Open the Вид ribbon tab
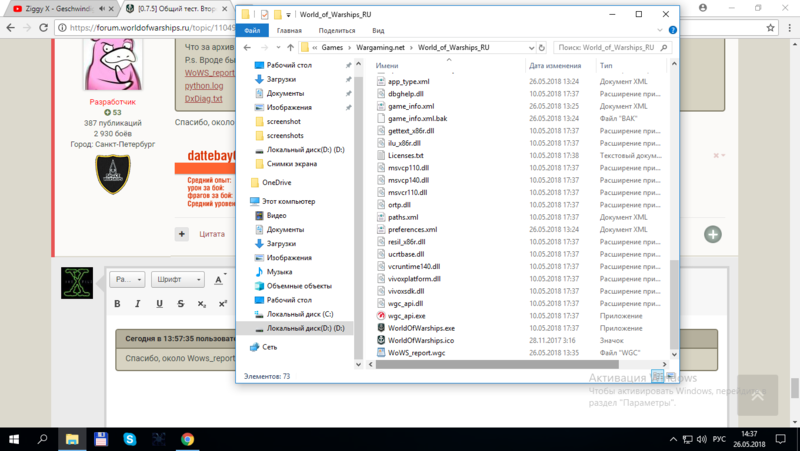Screen dimensions: 800x451 pos(378,31)
